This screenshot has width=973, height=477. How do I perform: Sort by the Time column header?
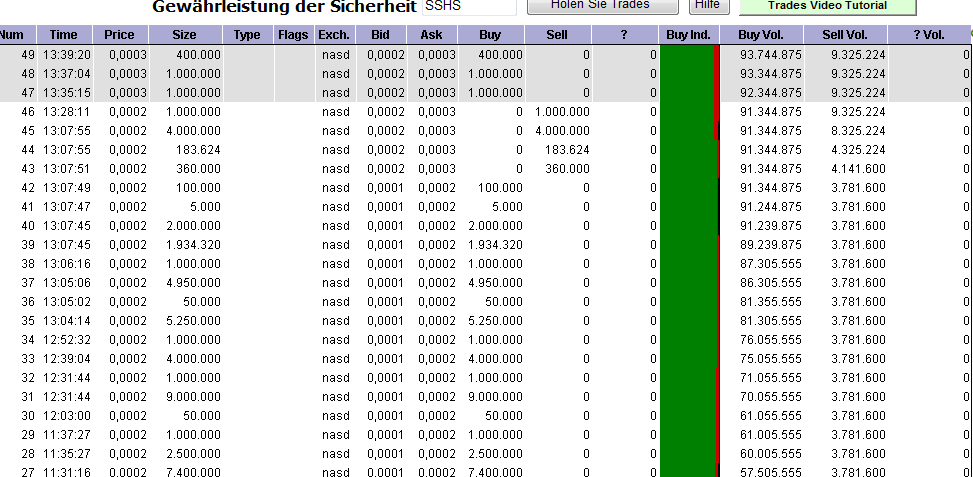click(65, 35)
